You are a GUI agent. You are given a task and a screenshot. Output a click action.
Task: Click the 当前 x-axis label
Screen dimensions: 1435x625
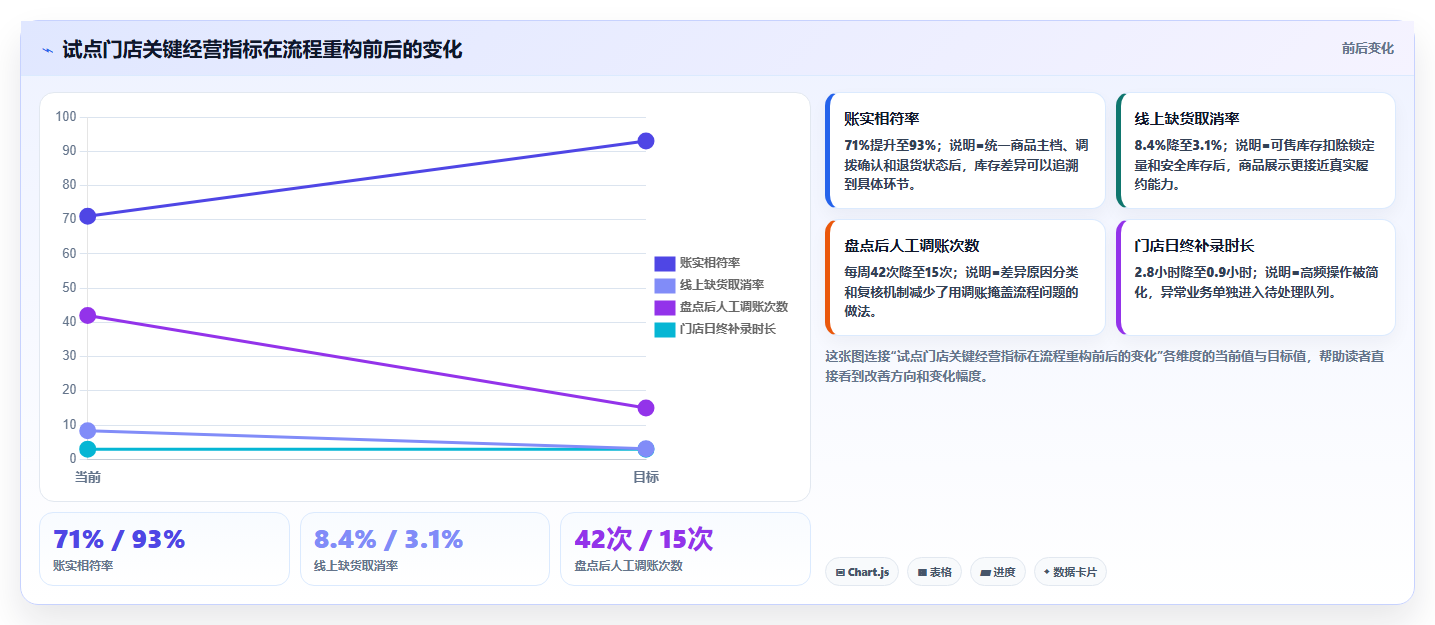(x=88, y=477)
